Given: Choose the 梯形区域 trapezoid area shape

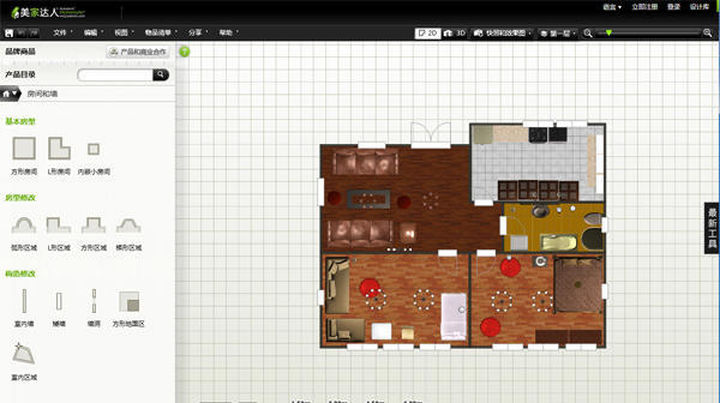Looking at the screenshot, I should (128, 226).
